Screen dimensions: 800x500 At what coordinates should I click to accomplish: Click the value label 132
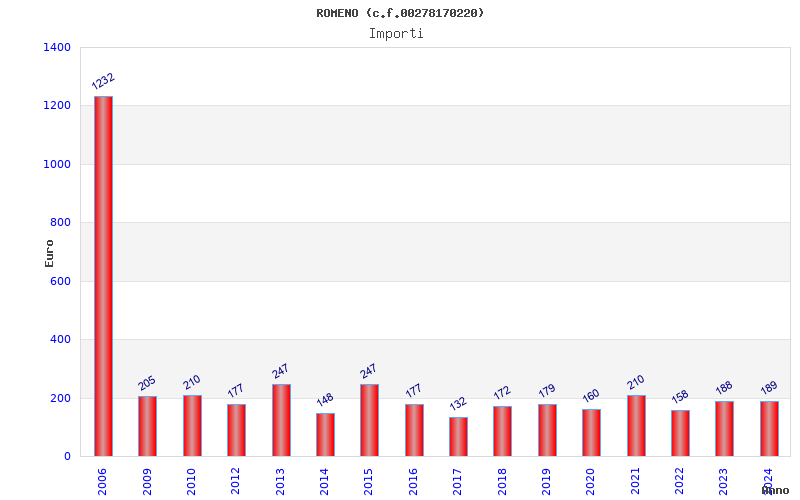(458, 404)
